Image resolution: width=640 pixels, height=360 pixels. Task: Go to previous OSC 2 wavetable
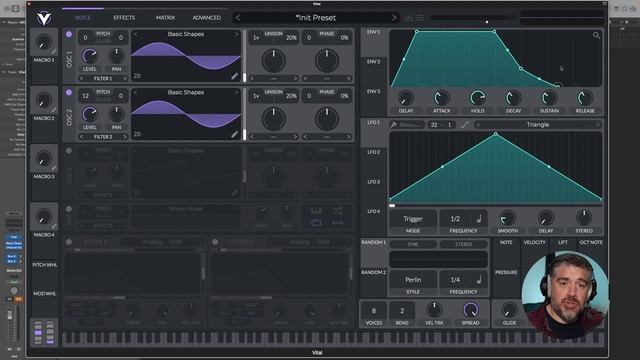(x=136, y=93)
